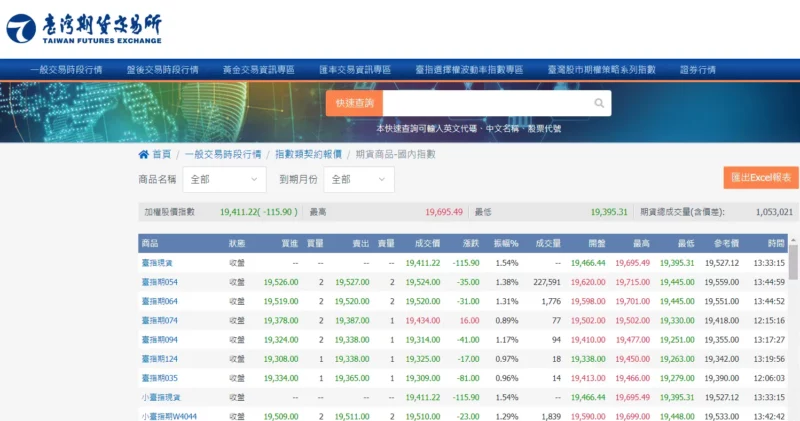
Task: Click 買進 19,324.00 in 臺指期094 row
Action: pos(281,340)
